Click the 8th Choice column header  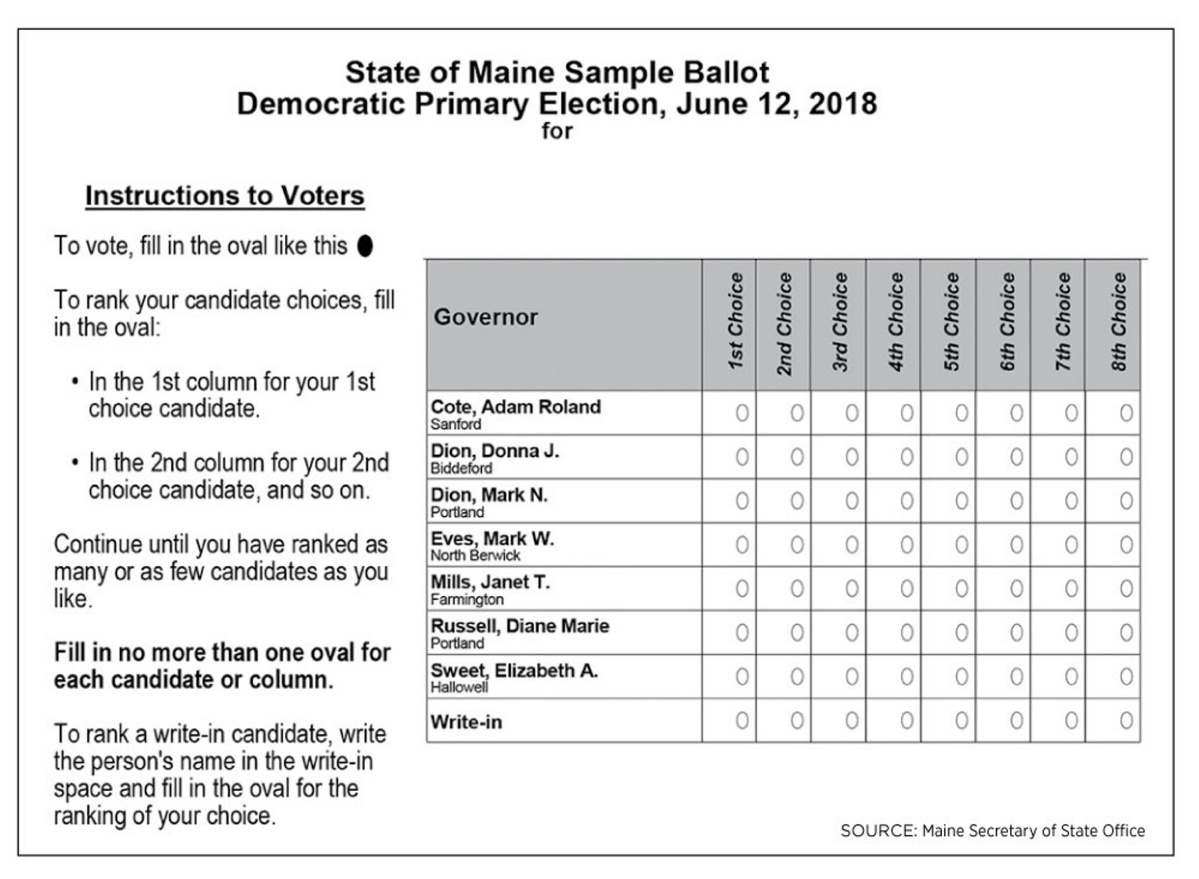(1119, 324)
